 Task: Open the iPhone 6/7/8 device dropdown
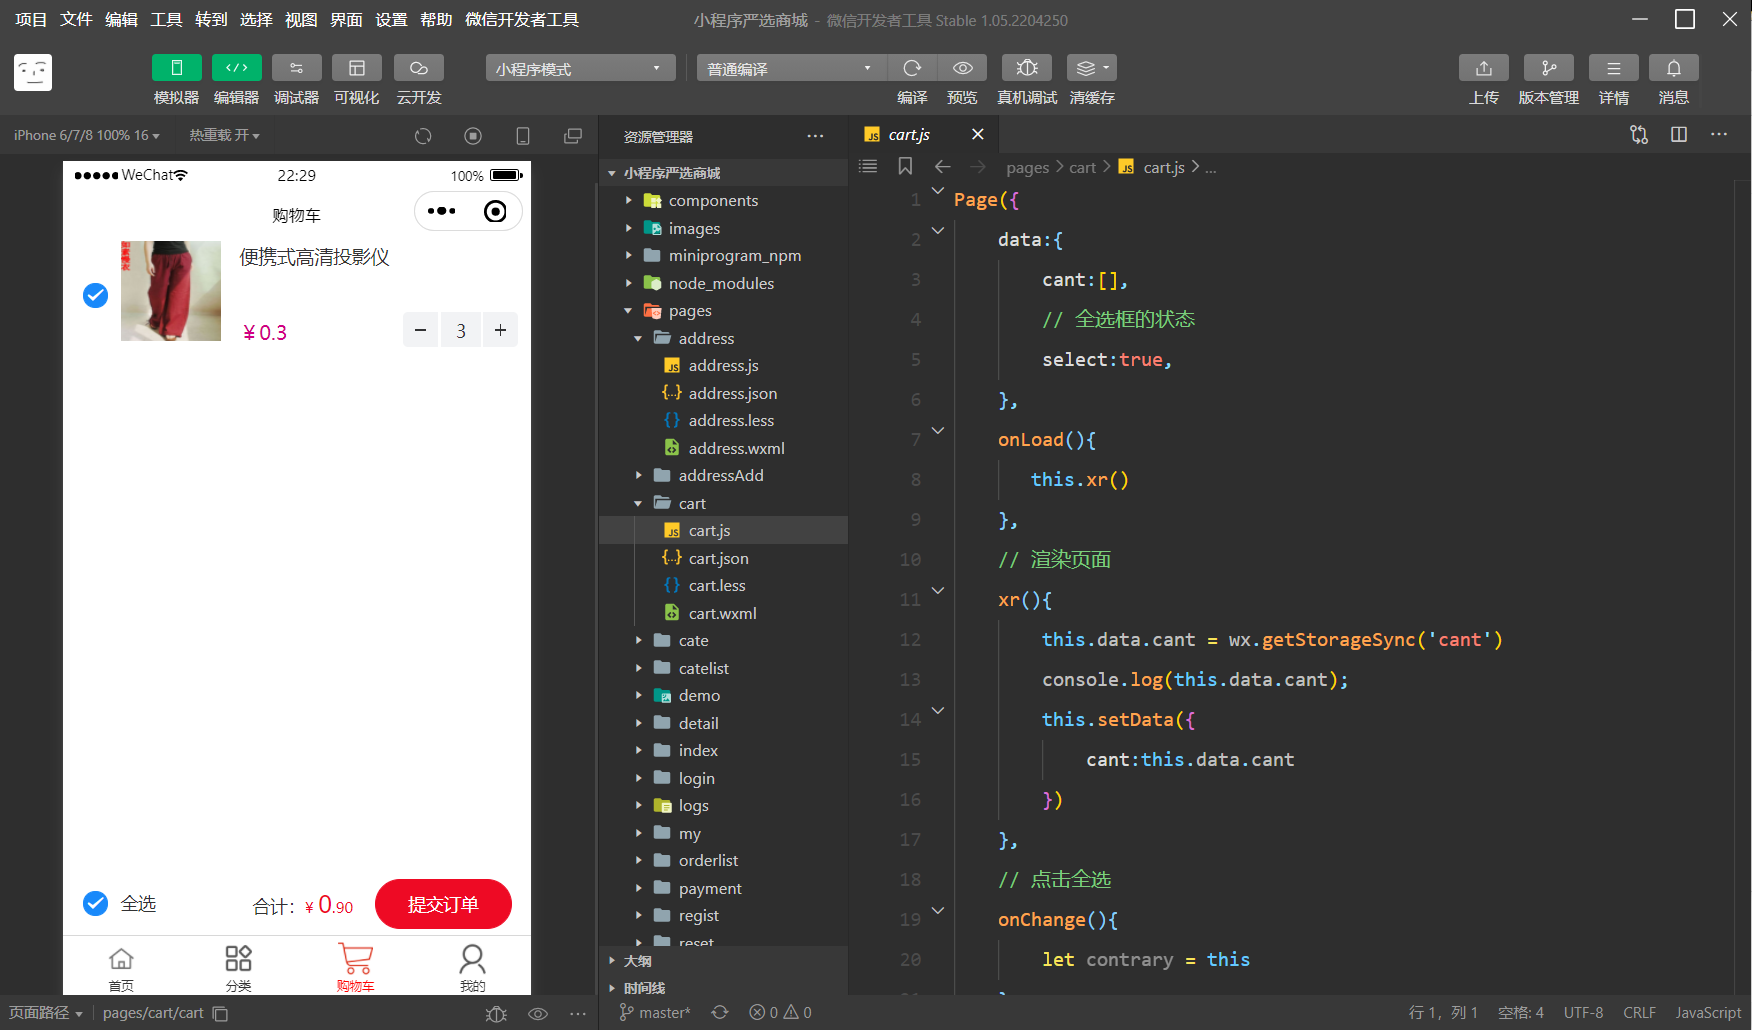(87, 135)
